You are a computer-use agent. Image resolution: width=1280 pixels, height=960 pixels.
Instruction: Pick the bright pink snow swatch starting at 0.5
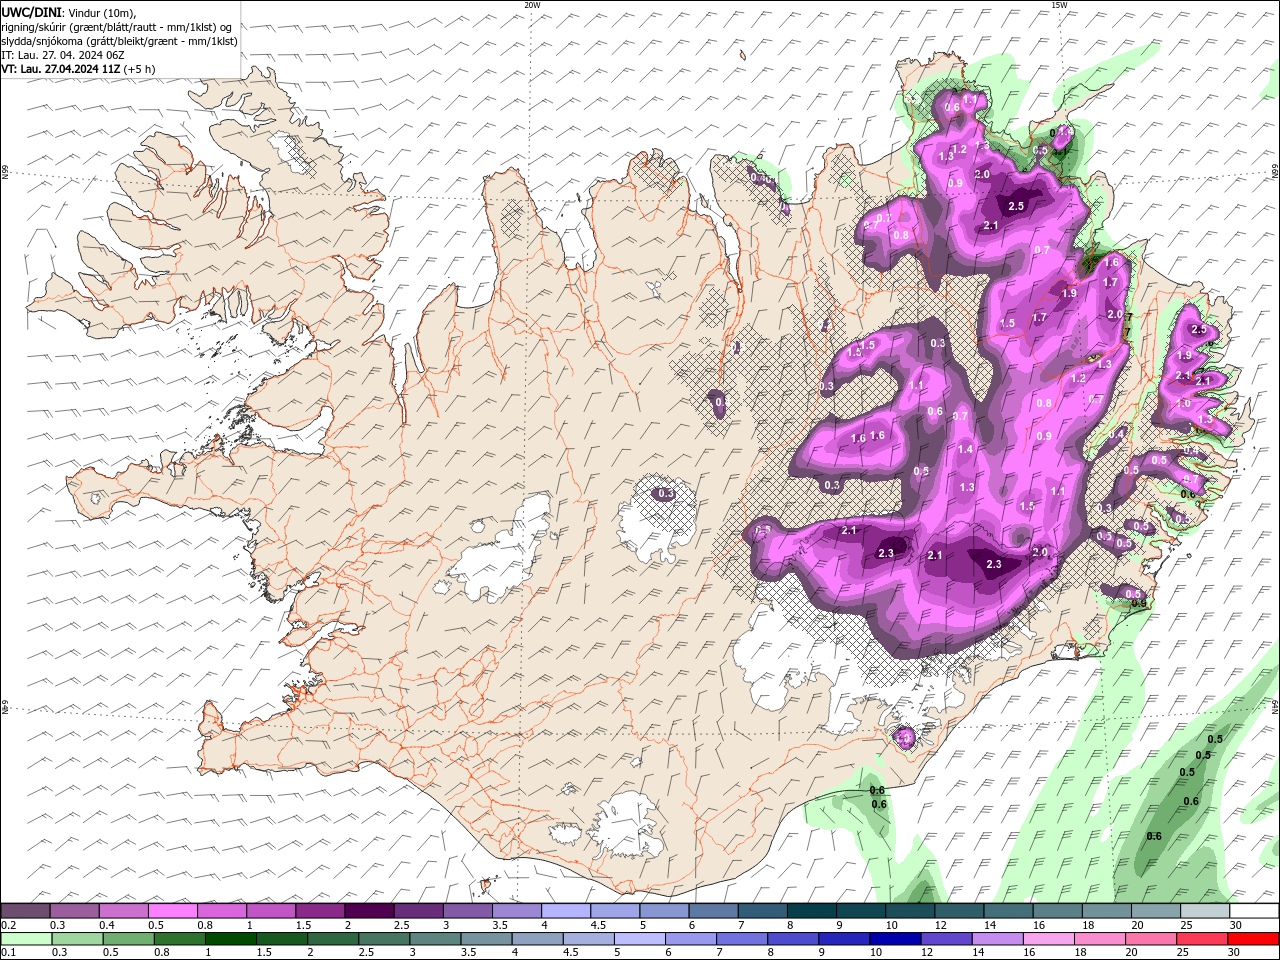pos(172,911)
